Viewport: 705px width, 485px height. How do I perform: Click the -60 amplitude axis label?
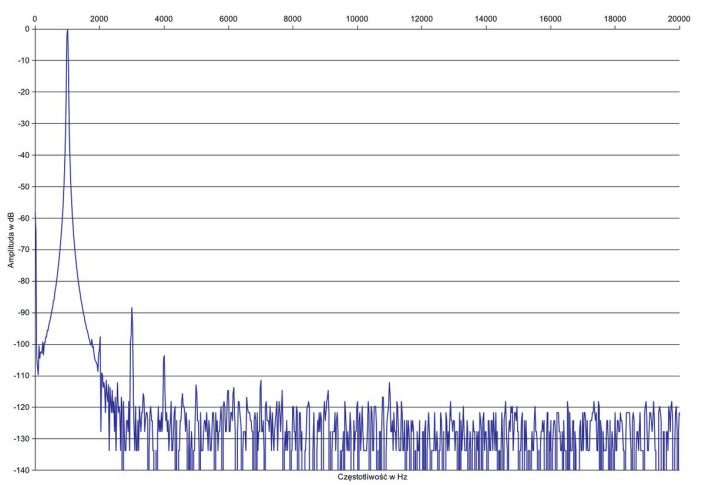[x=24, y=218]
